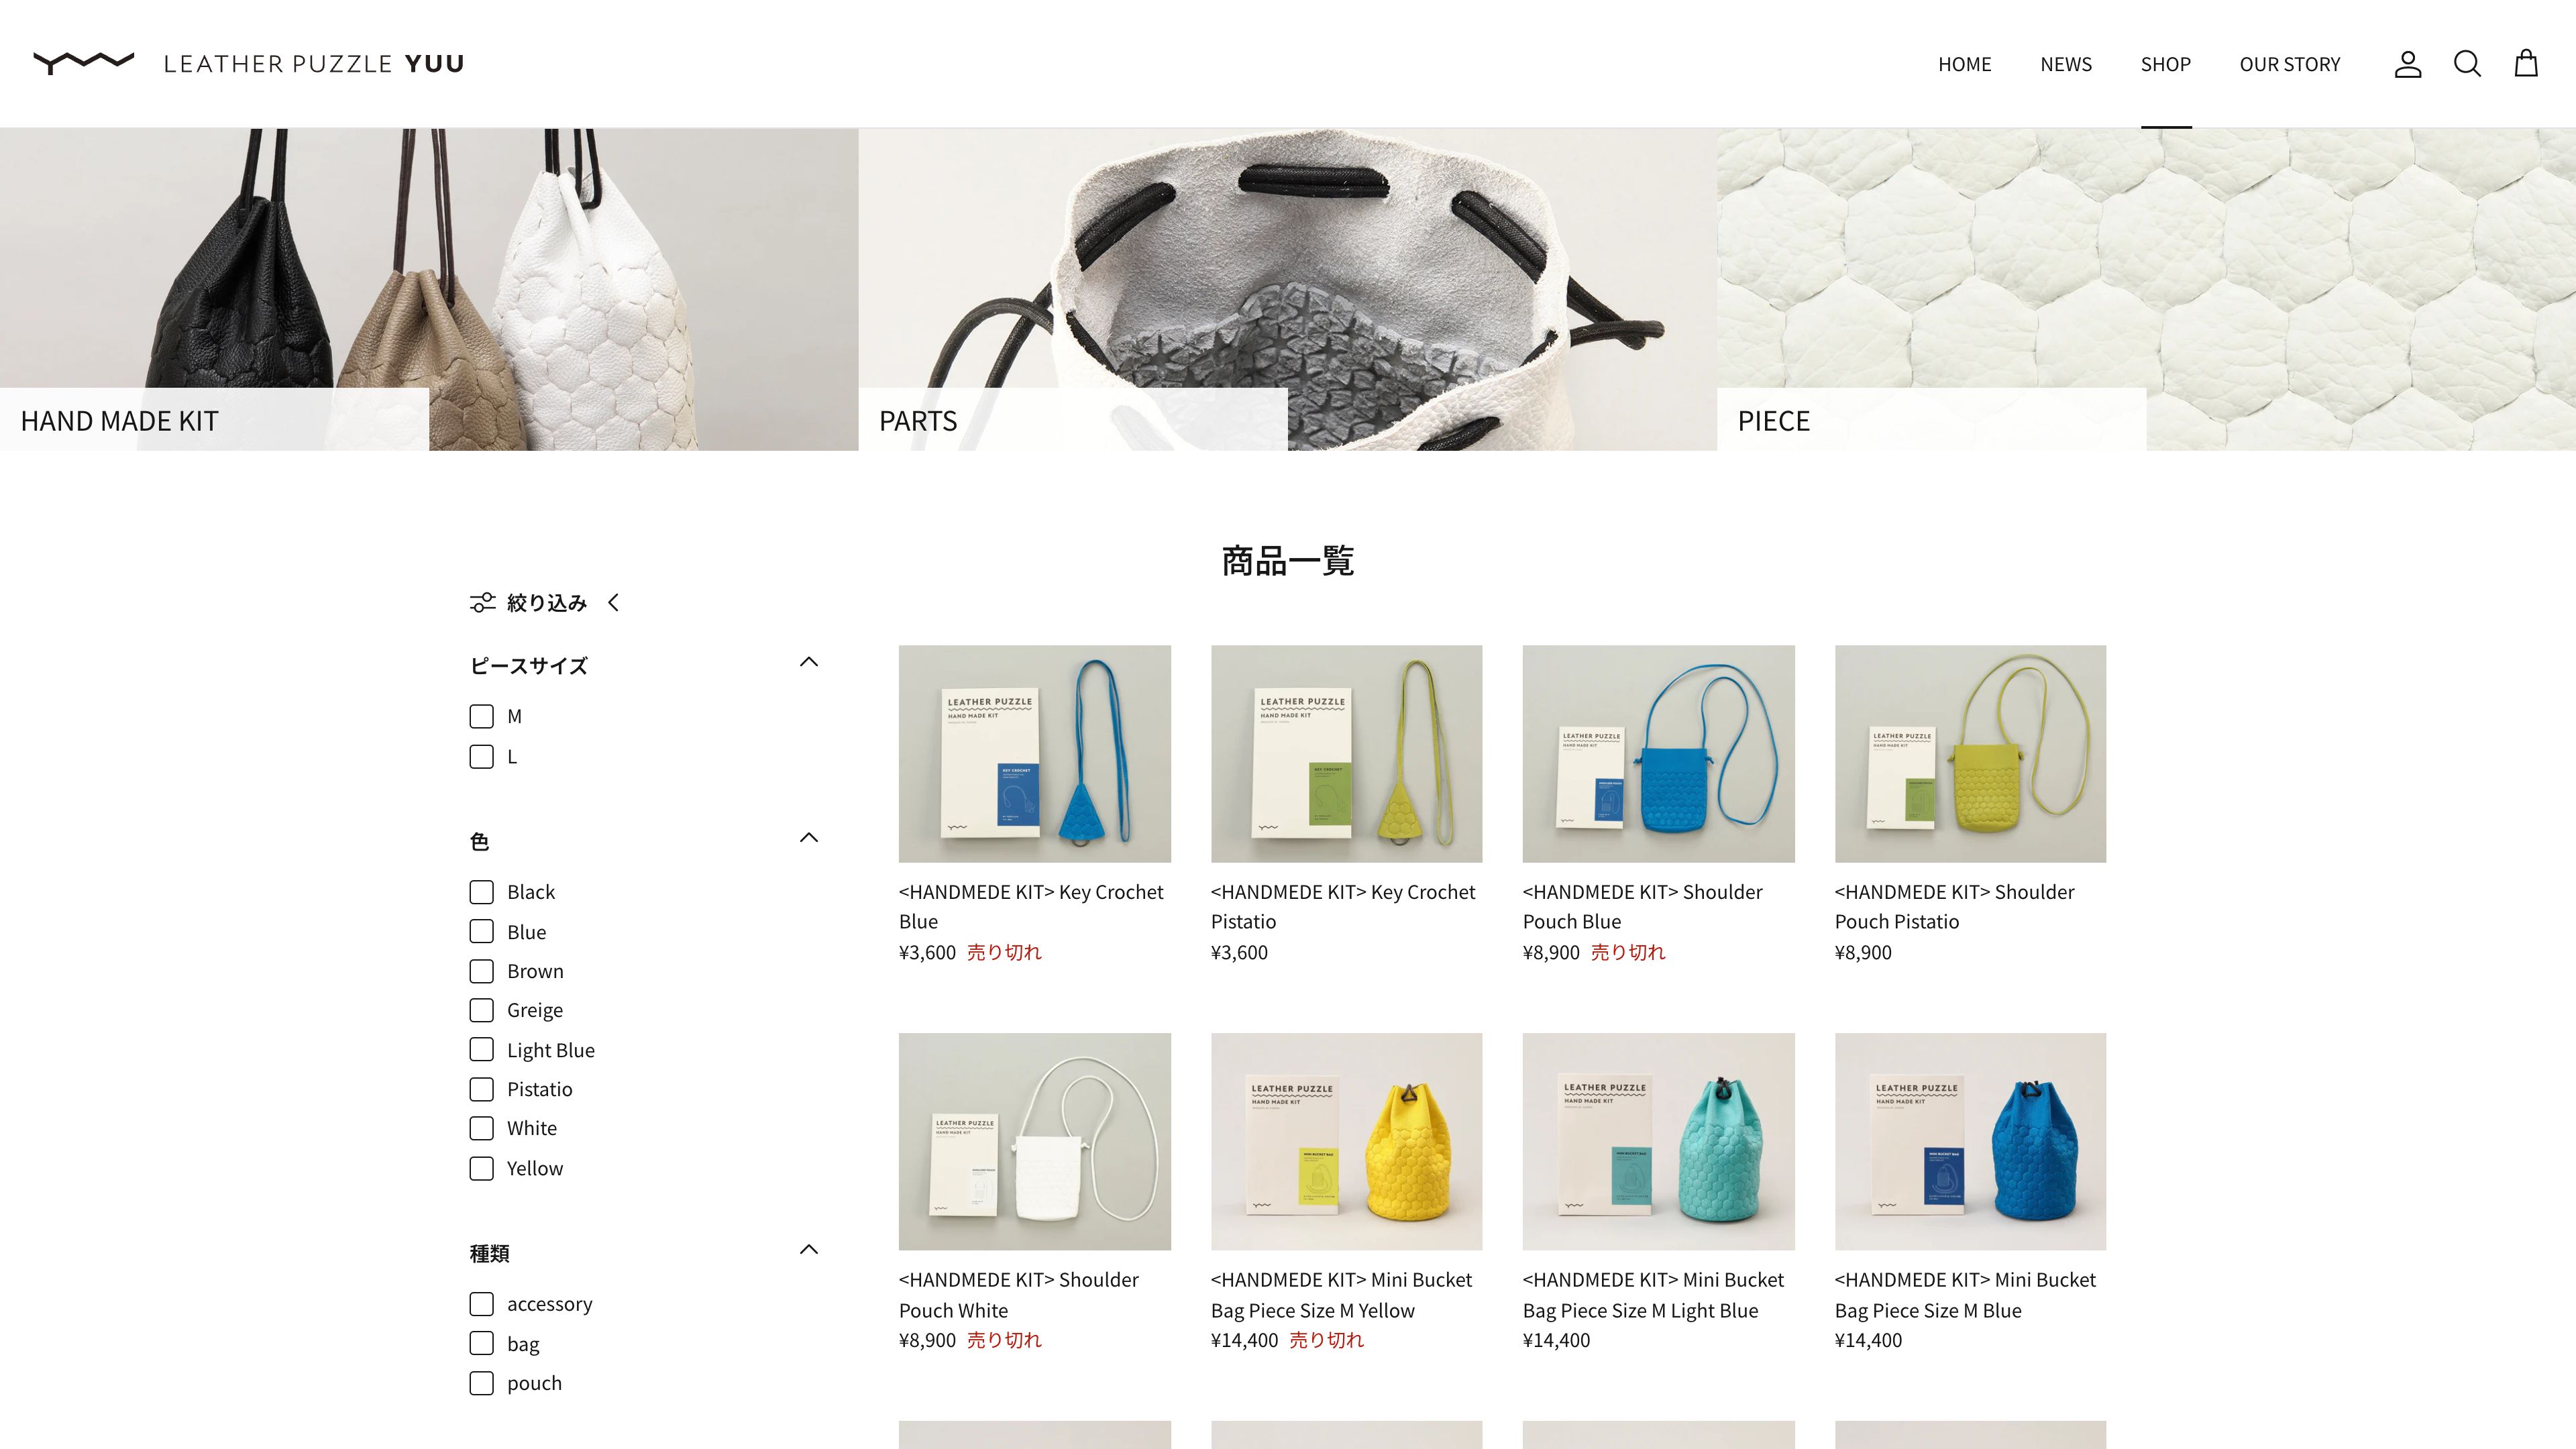Image resolution: width=2576 pixels, height=1449 pixels.
Task: Select the Pistatio color checkbox
Action: coord(481,1089)
